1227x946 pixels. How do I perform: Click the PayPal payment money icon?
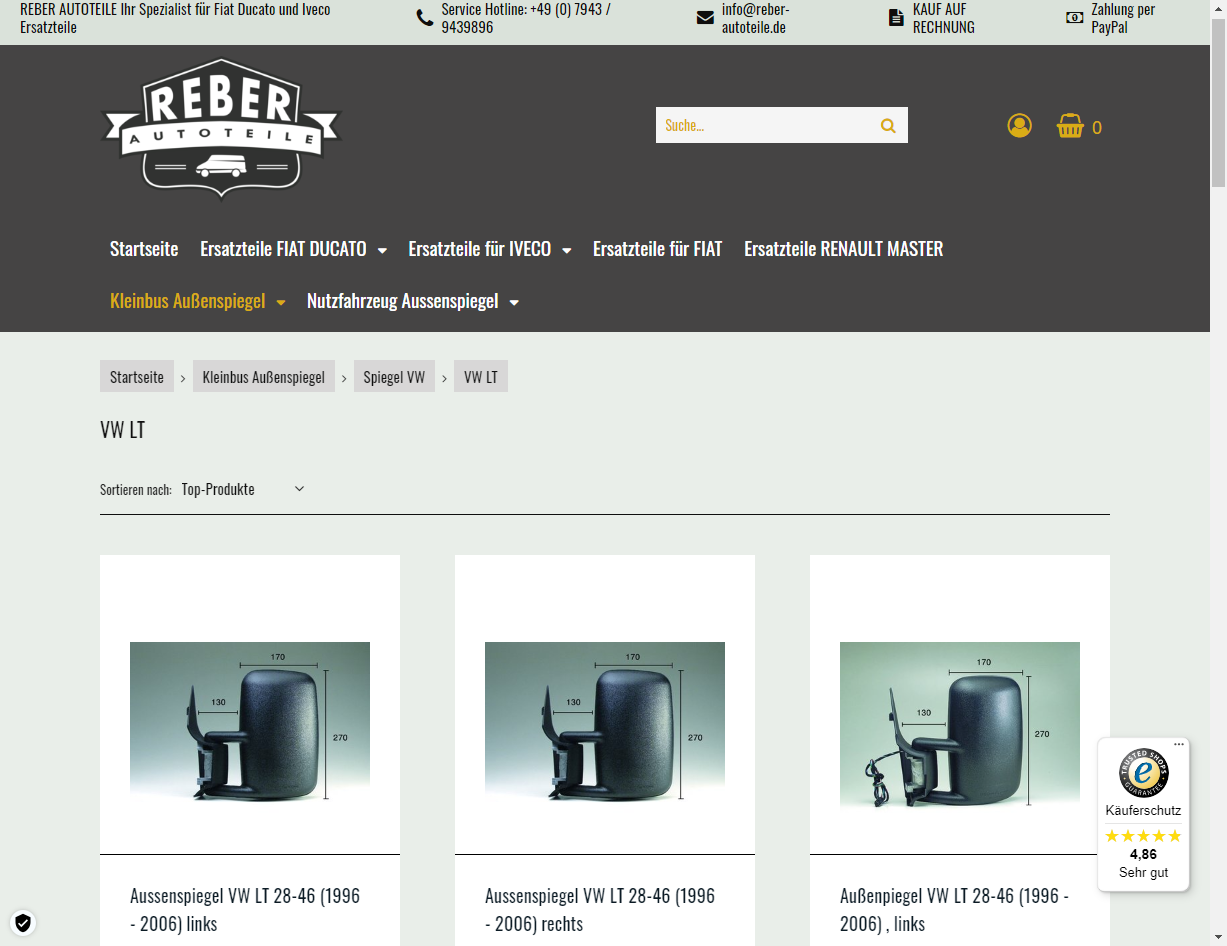click(x=1074, y=18)
